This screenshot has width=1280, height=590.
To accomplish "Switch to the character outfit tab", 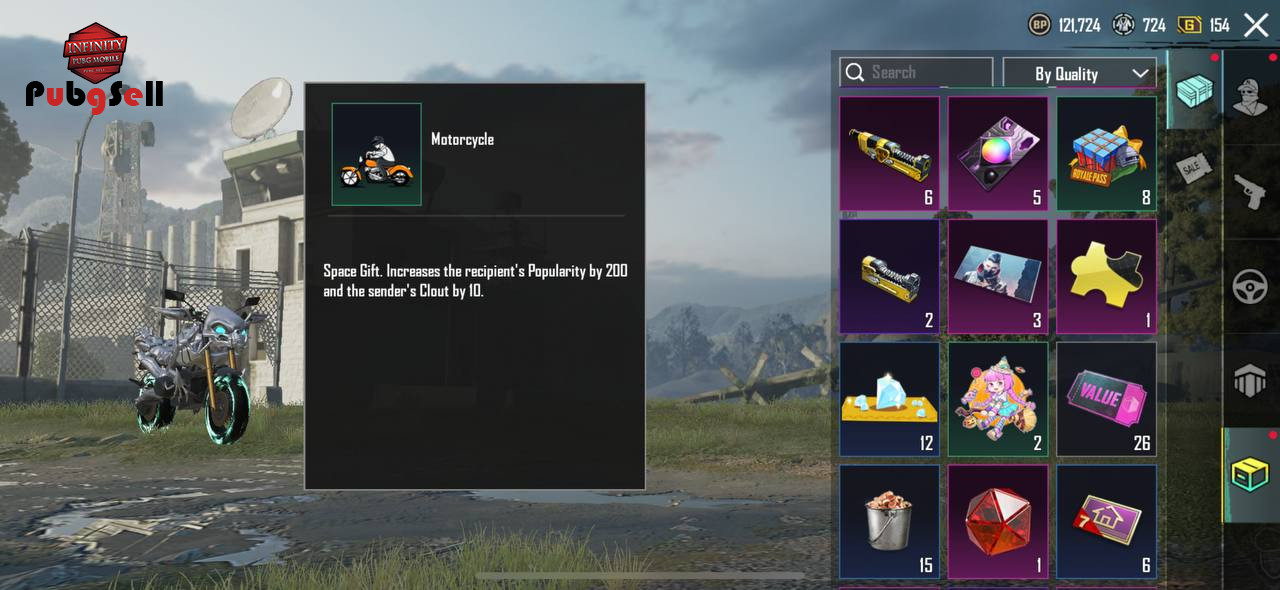I will [x=1251, y=96].
